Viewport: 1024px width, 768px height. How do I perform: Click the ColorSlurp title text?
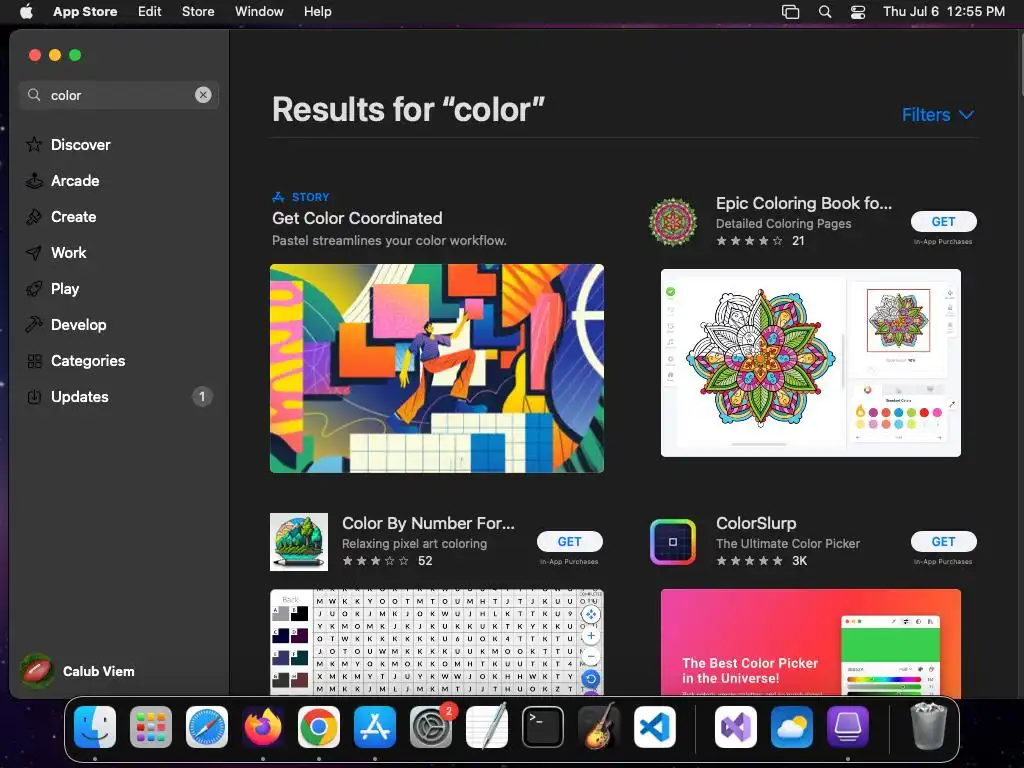pos(756,523)
